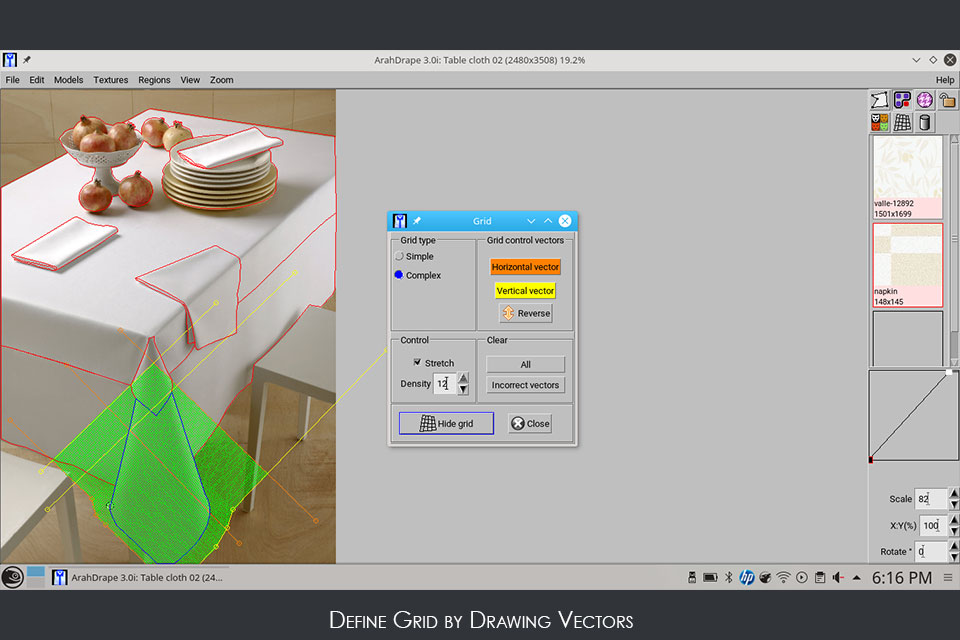Screen dimensions: 960x640
Task: Toggle the open padlock icon
Action: click(947, 100)
